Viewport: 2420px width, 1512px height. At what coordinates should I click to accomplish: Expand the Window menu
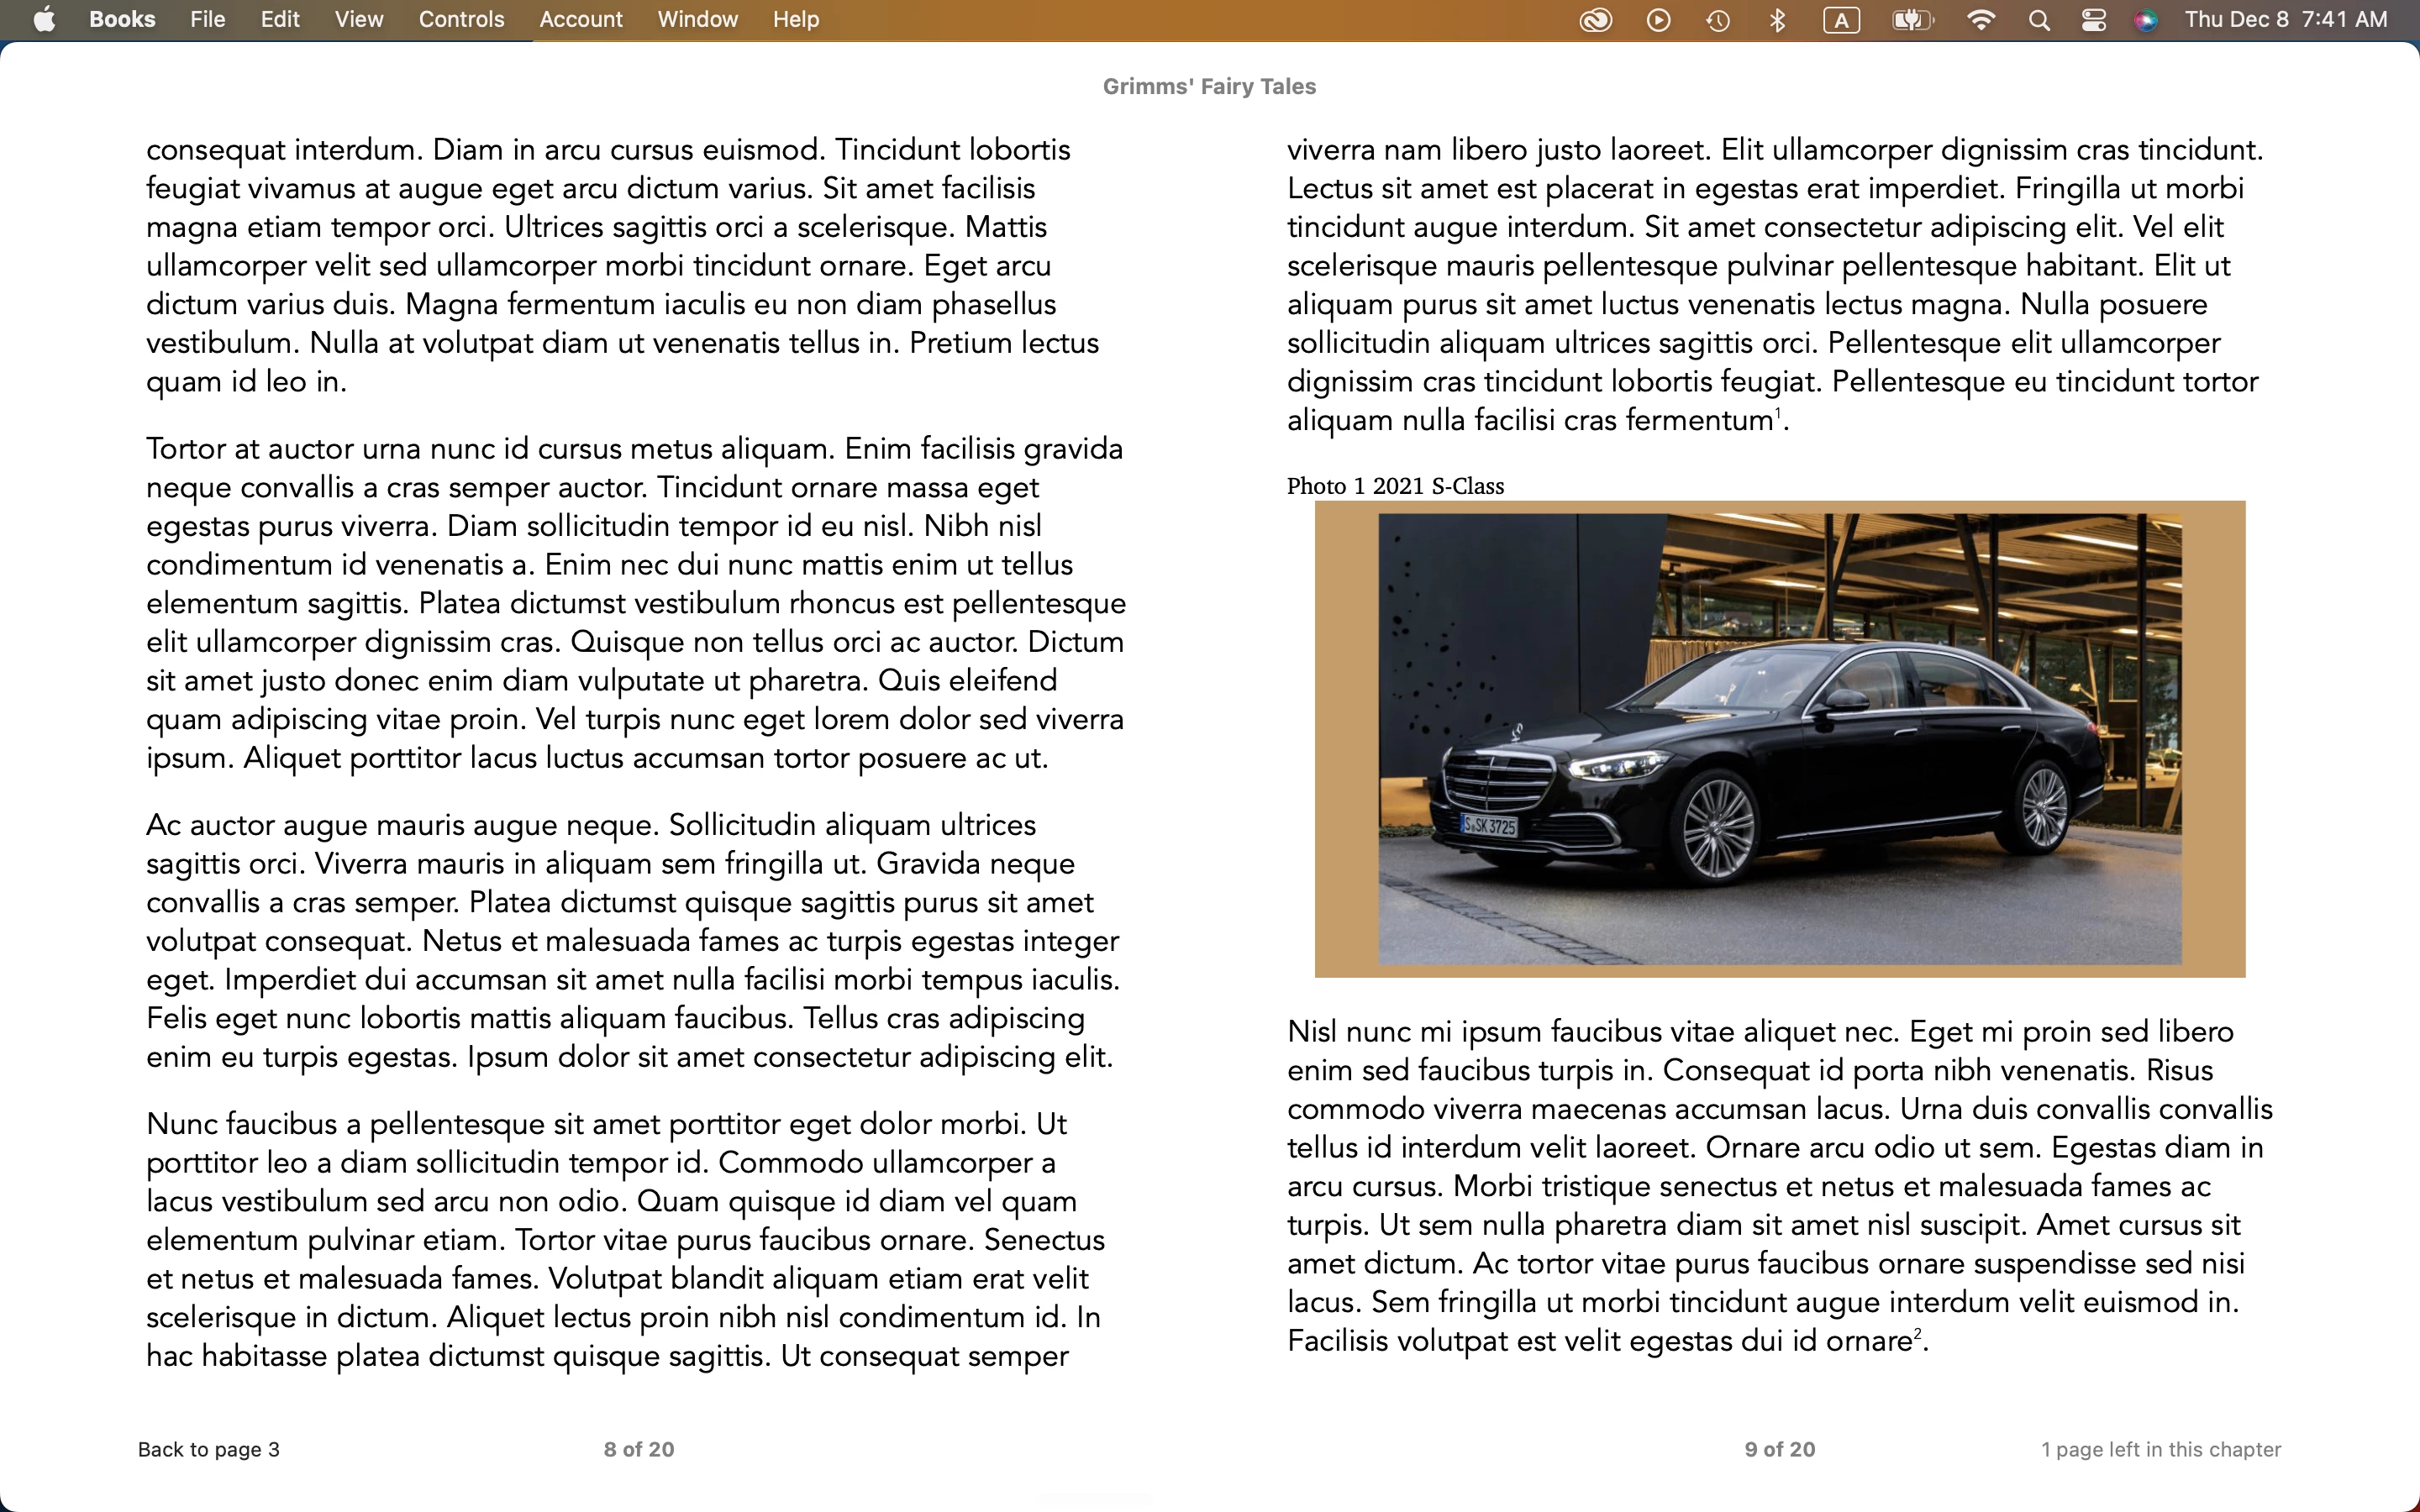[x=697, y=19]
